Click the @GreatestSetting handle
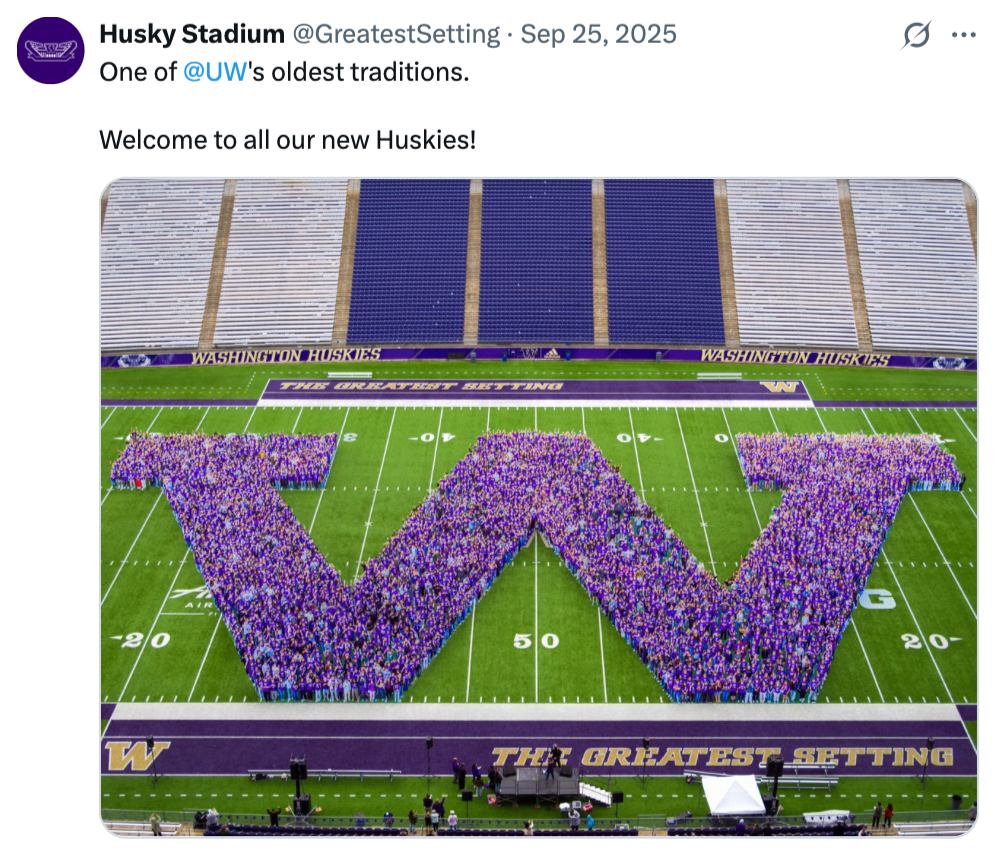 (396, 34)
